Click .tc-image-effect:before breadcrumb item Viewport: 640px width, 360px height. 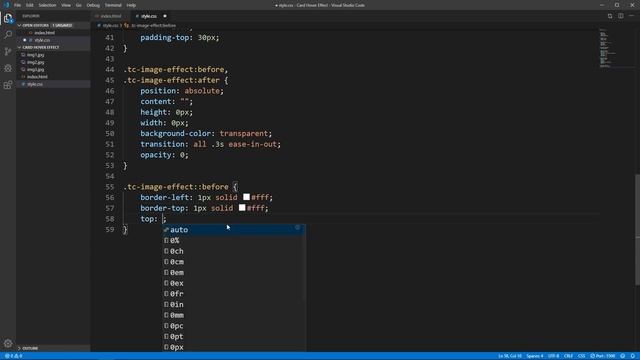153,25
